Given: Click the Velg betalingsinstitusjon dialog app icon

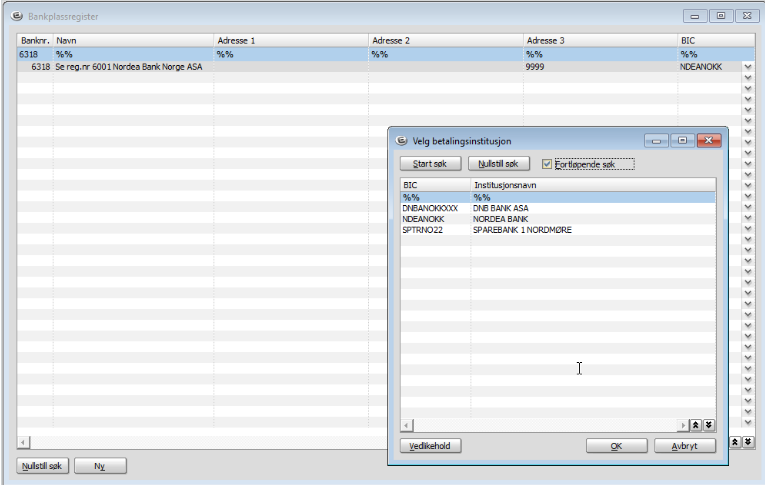Looking at the screenshot, I should [x=402, y=141].
